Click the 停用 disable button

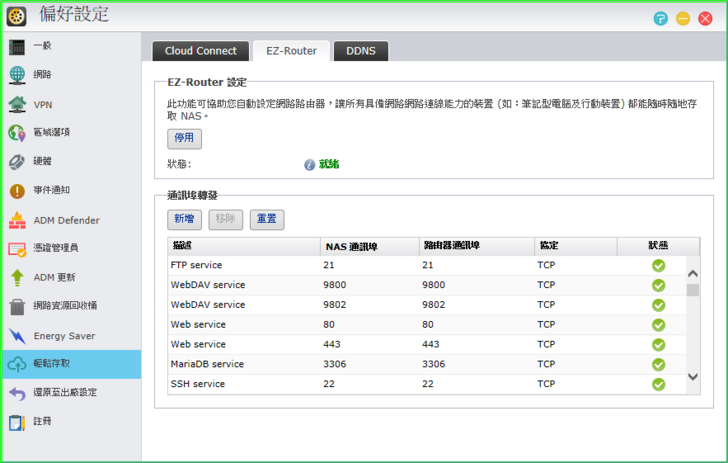[x=184, y=139]
